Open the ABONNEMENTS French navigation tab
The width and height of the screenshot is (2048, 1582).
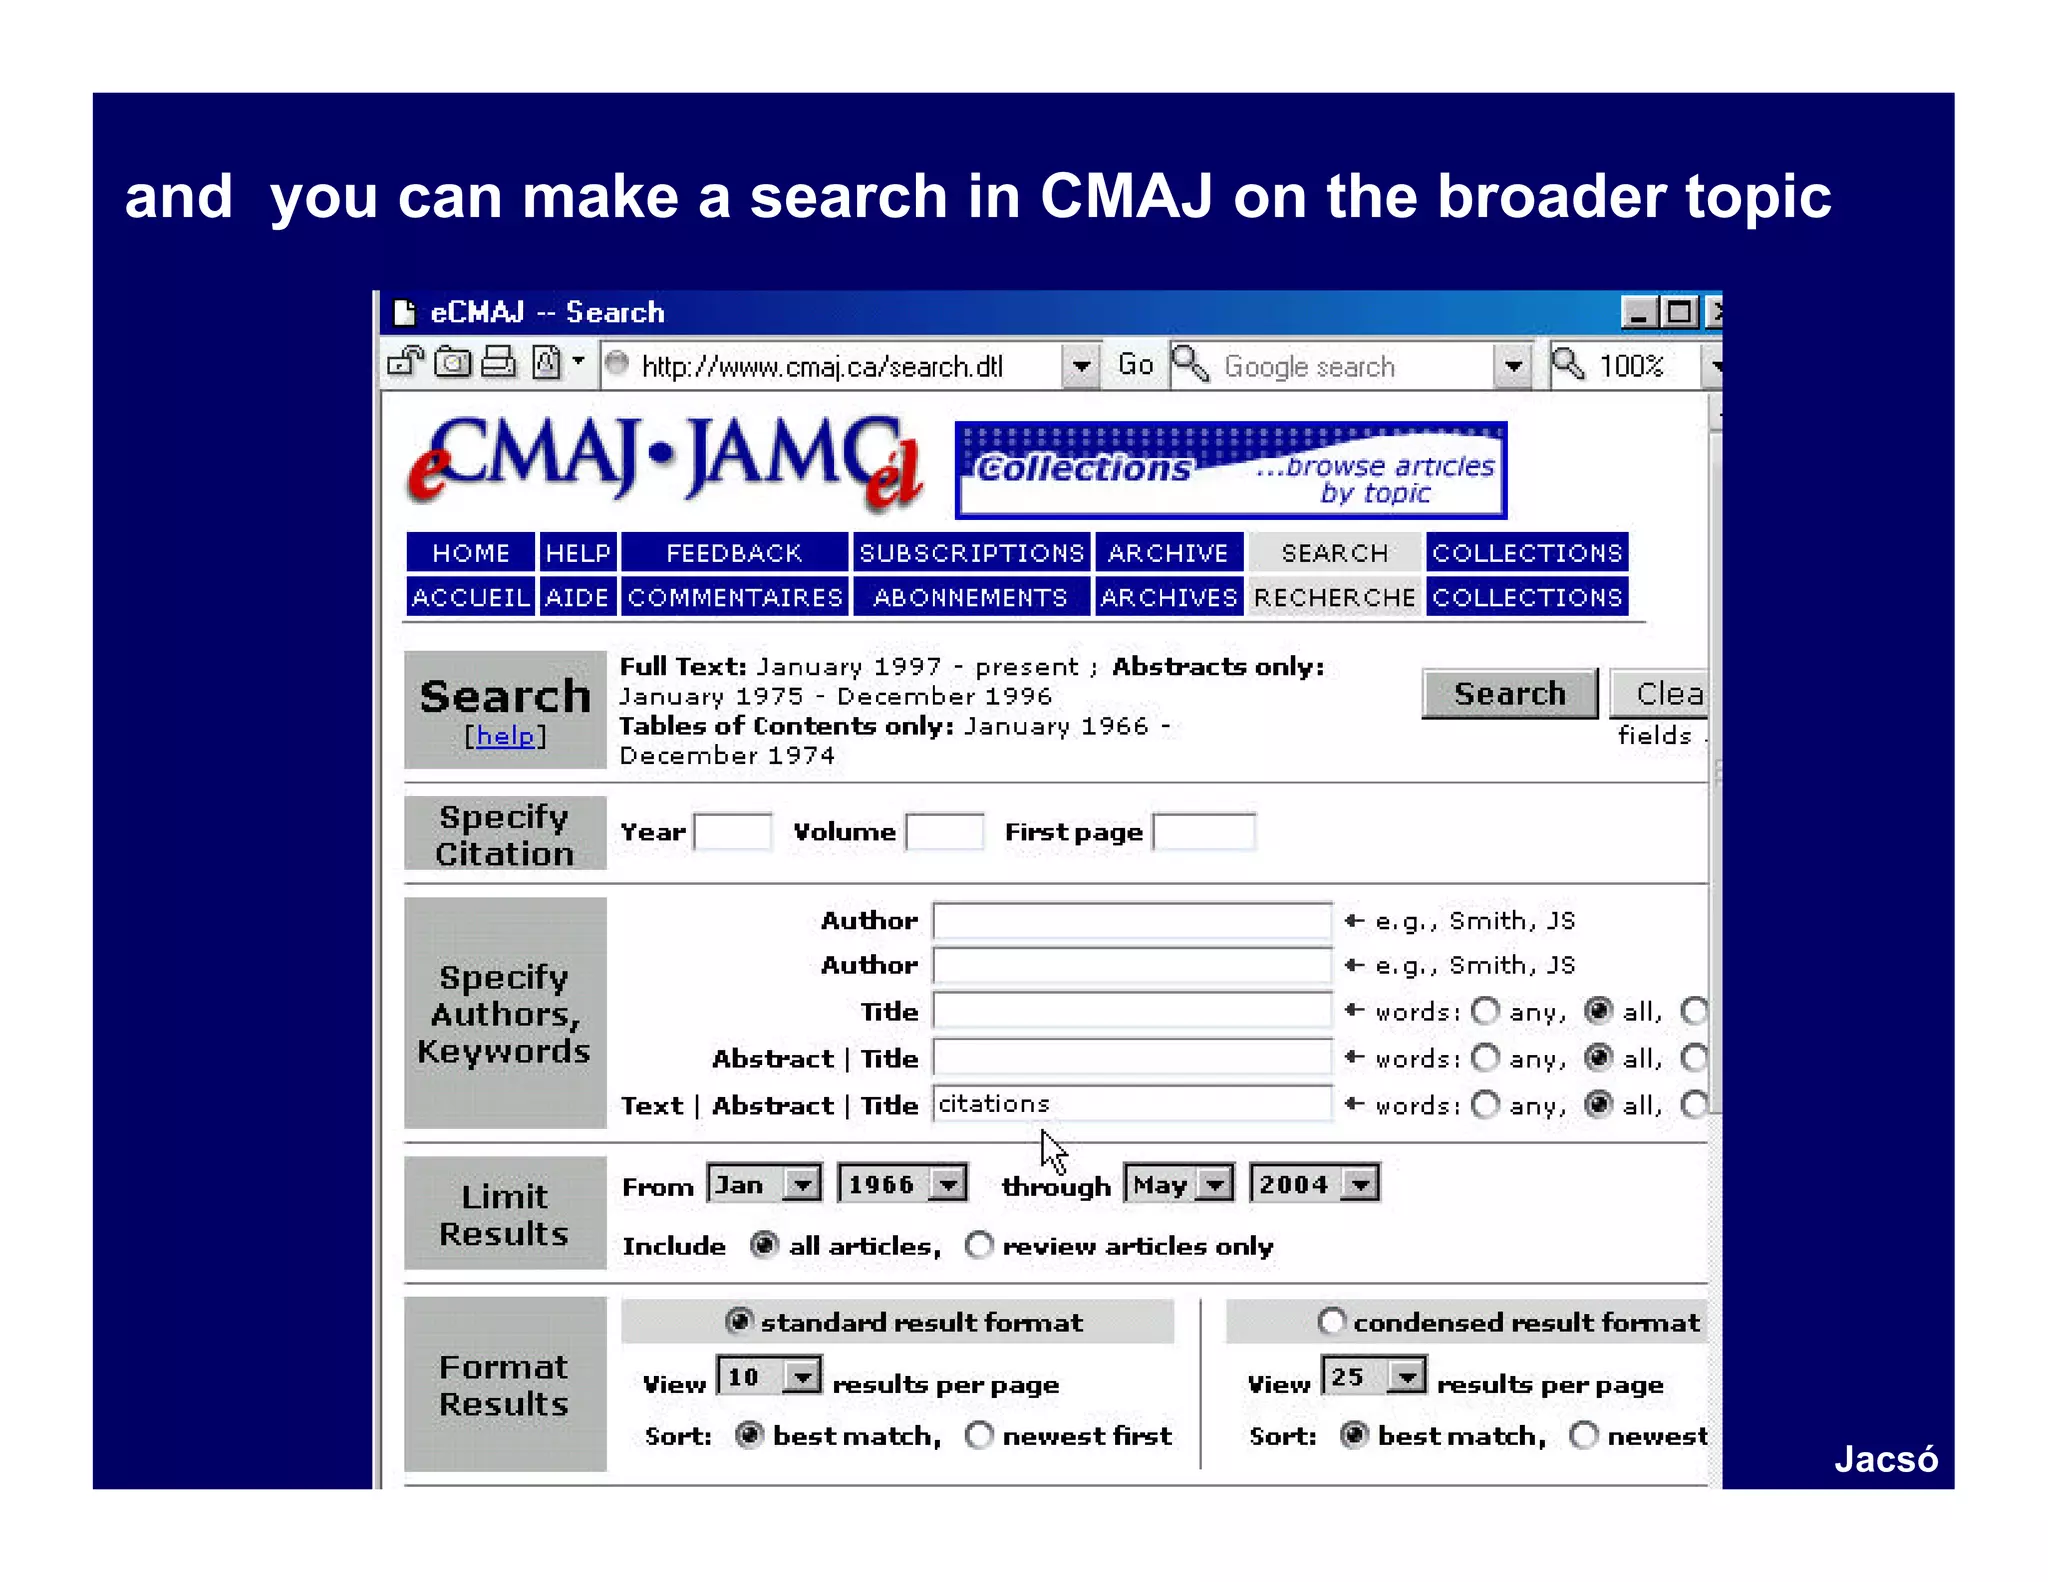[971, 597]
